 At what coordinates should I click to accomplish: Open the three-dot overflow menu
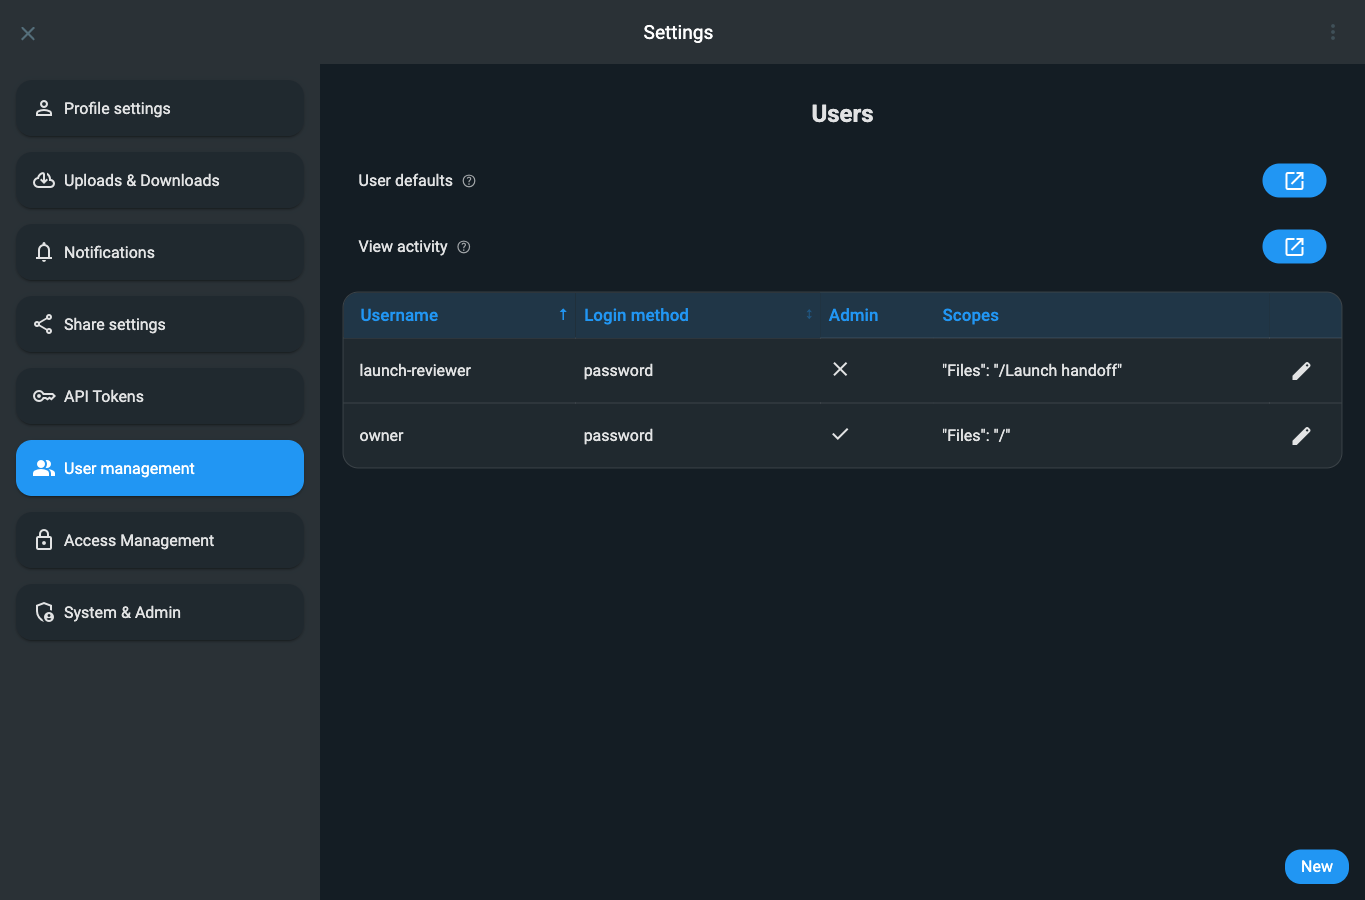click(1333, 32)
